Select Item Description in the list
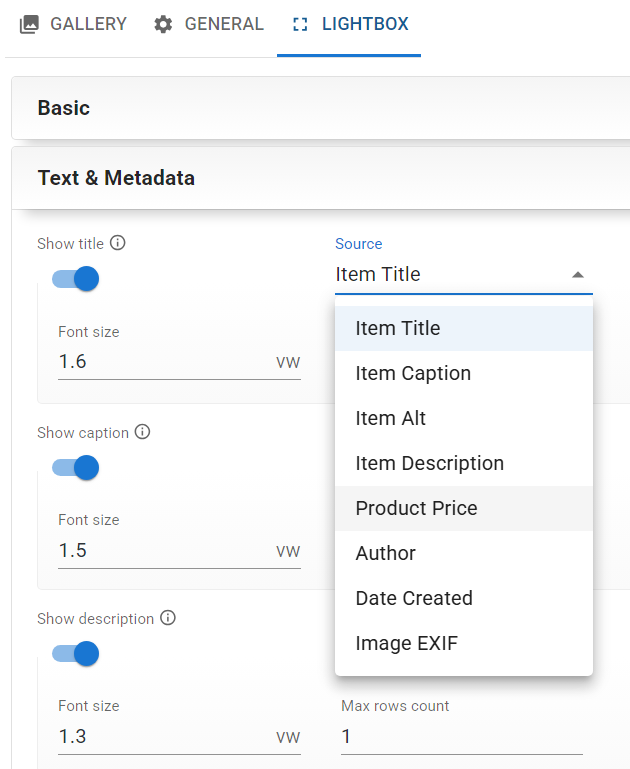Screen dimensions: 630x769 coord(429,463)
